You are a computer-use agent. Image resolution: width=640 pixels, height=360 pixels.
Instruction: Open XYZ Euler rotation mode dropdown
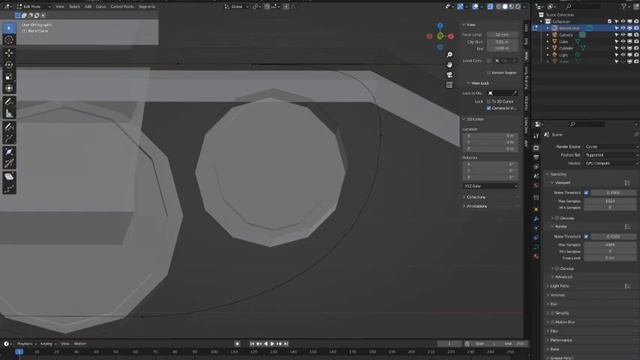pos(490,186)
